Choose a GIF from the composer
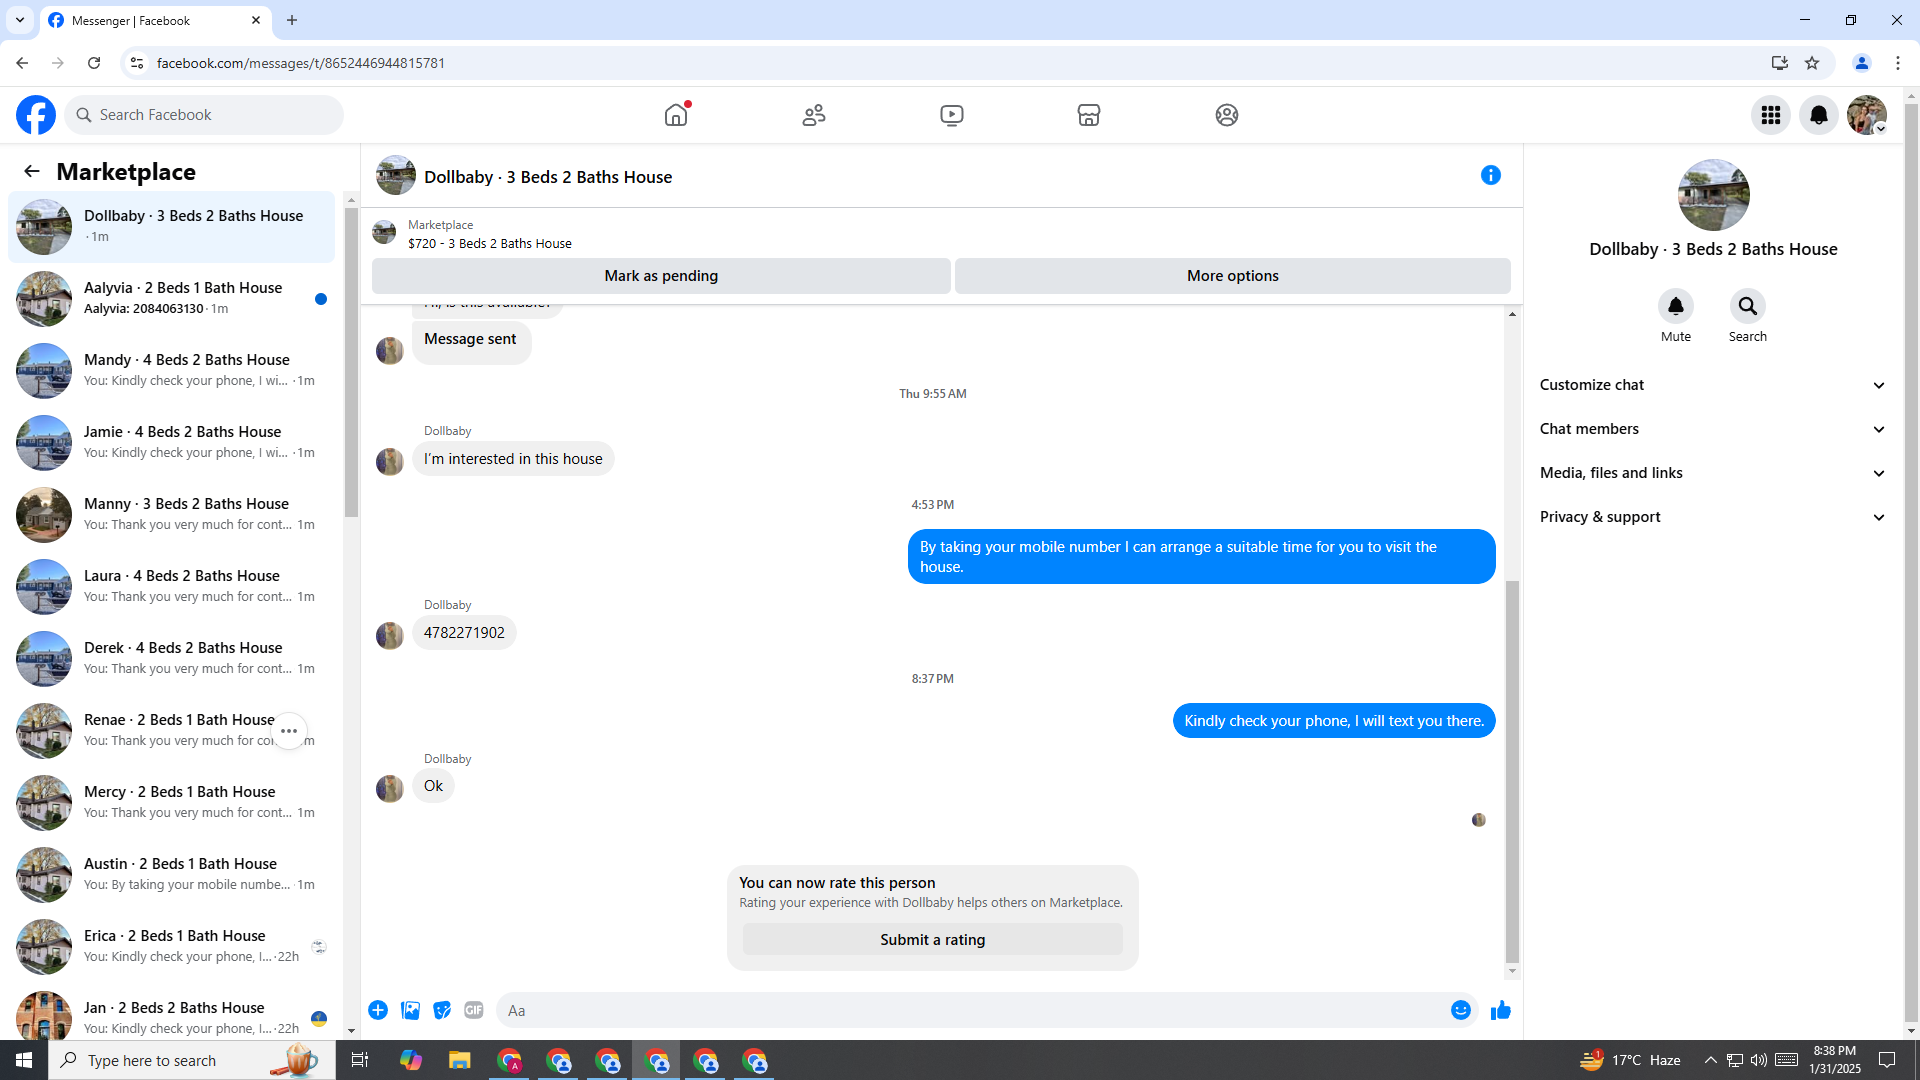Image resolution: width=1920 pixels, height=1080 pixels. pyautogui.click(x=474, y=1010)
